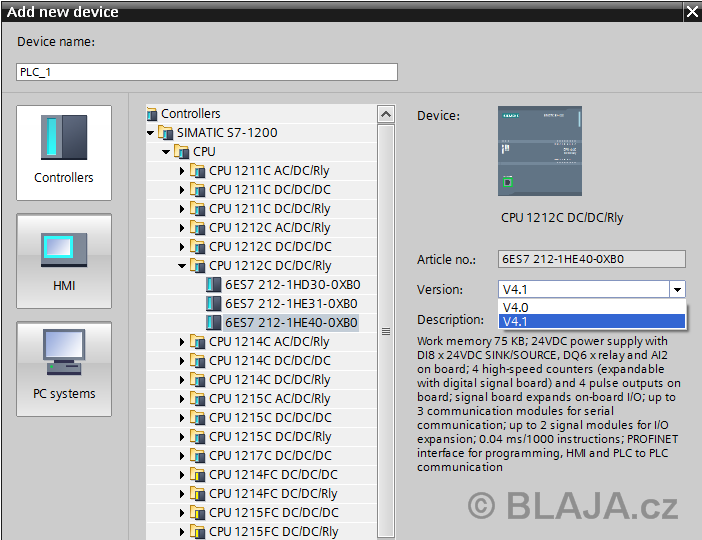Open the Version dropdown arrow
The image size is (702, 540).
(677, 290)
